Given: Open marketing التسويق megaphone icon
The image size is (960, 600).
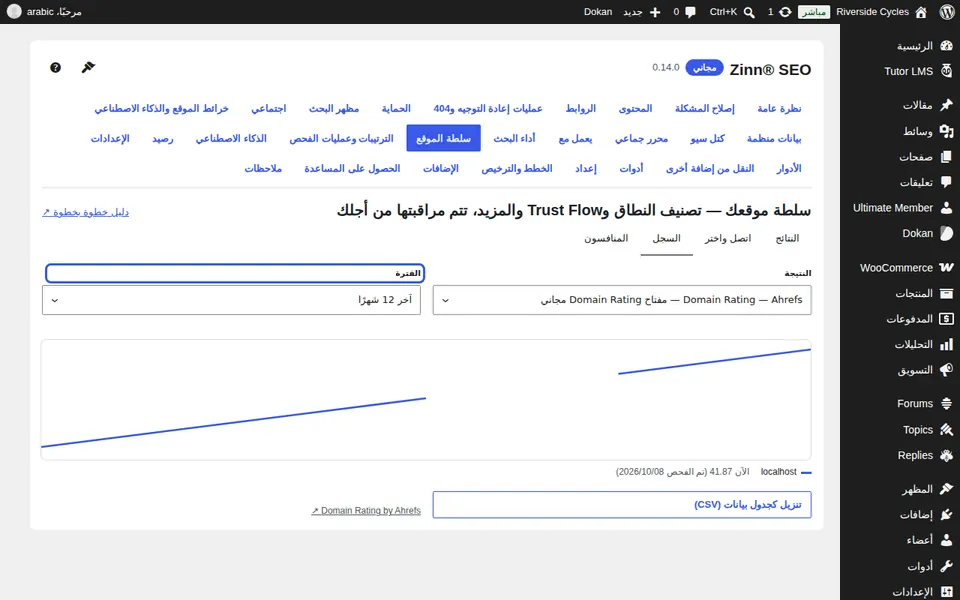Looking at the screenshot, I should pyautogui.click(x=947, y=370).
